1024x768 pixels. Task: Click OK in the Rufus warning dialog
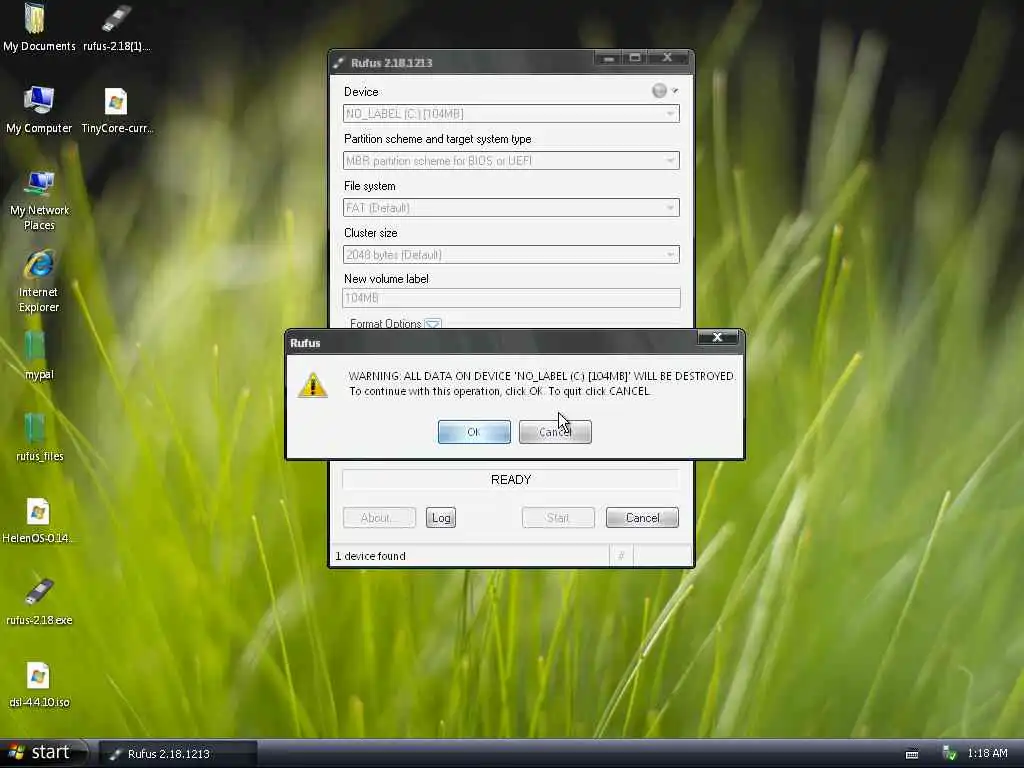pos(474,432)
